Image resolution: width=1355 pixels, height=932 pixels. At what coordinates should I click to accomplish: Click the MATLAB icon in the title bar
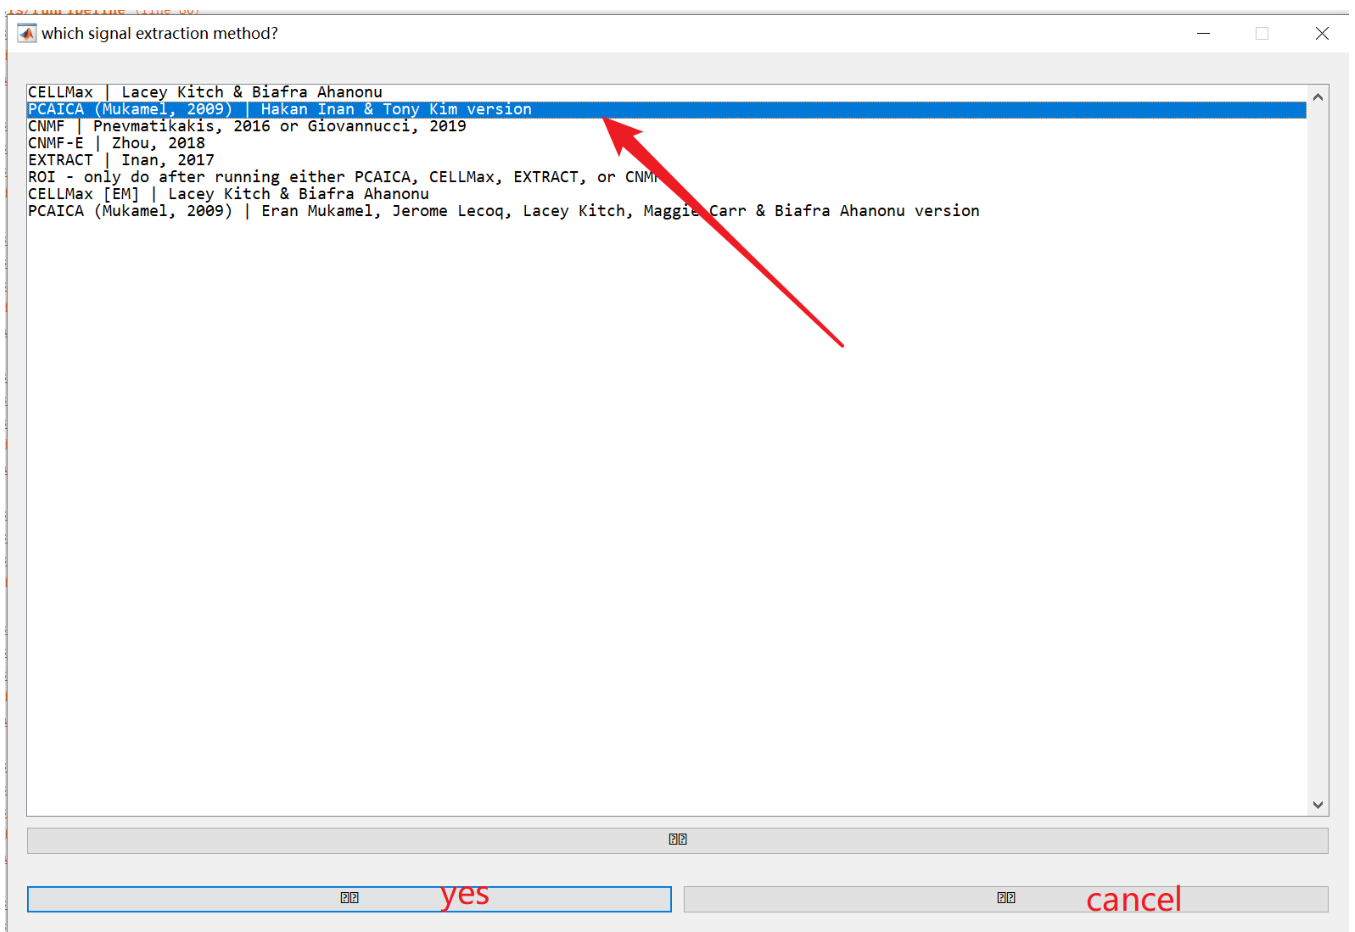(27, 33)
